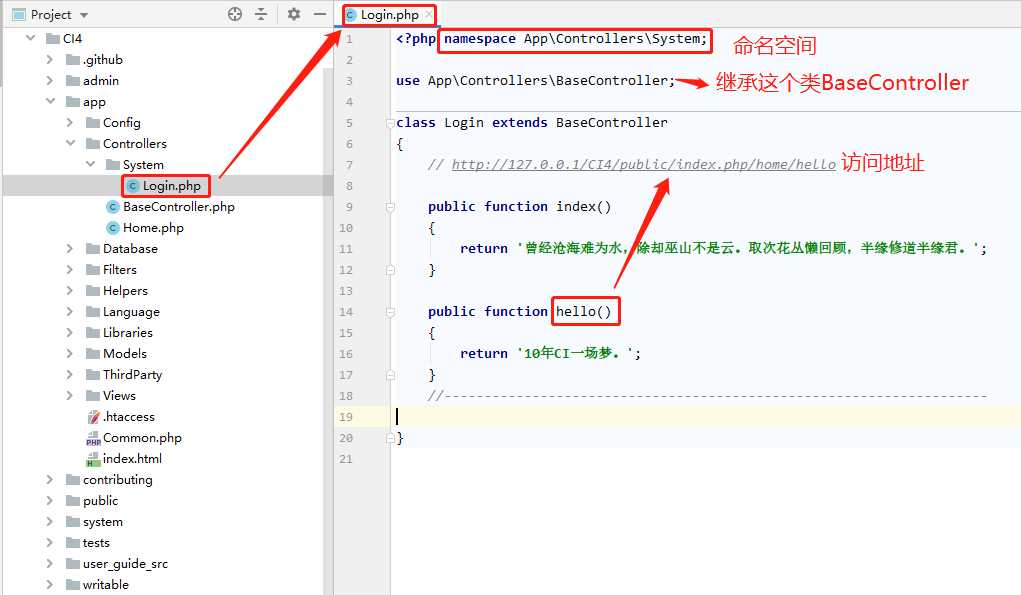Expand the writable folder

coord(50,585)
